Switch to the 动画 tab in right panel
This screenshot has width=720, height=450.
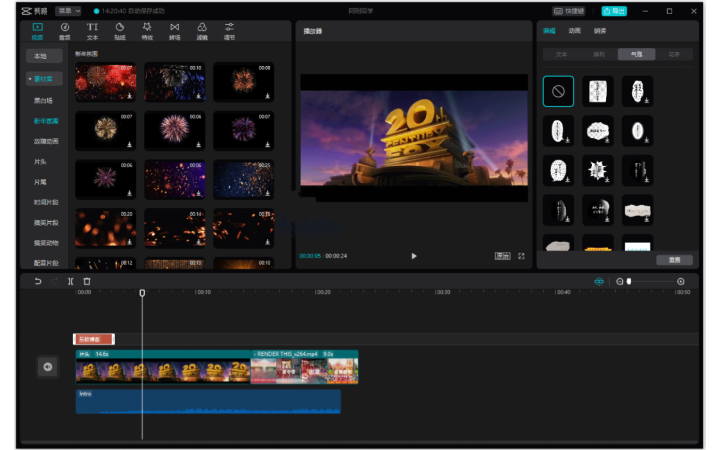point(574,31)
